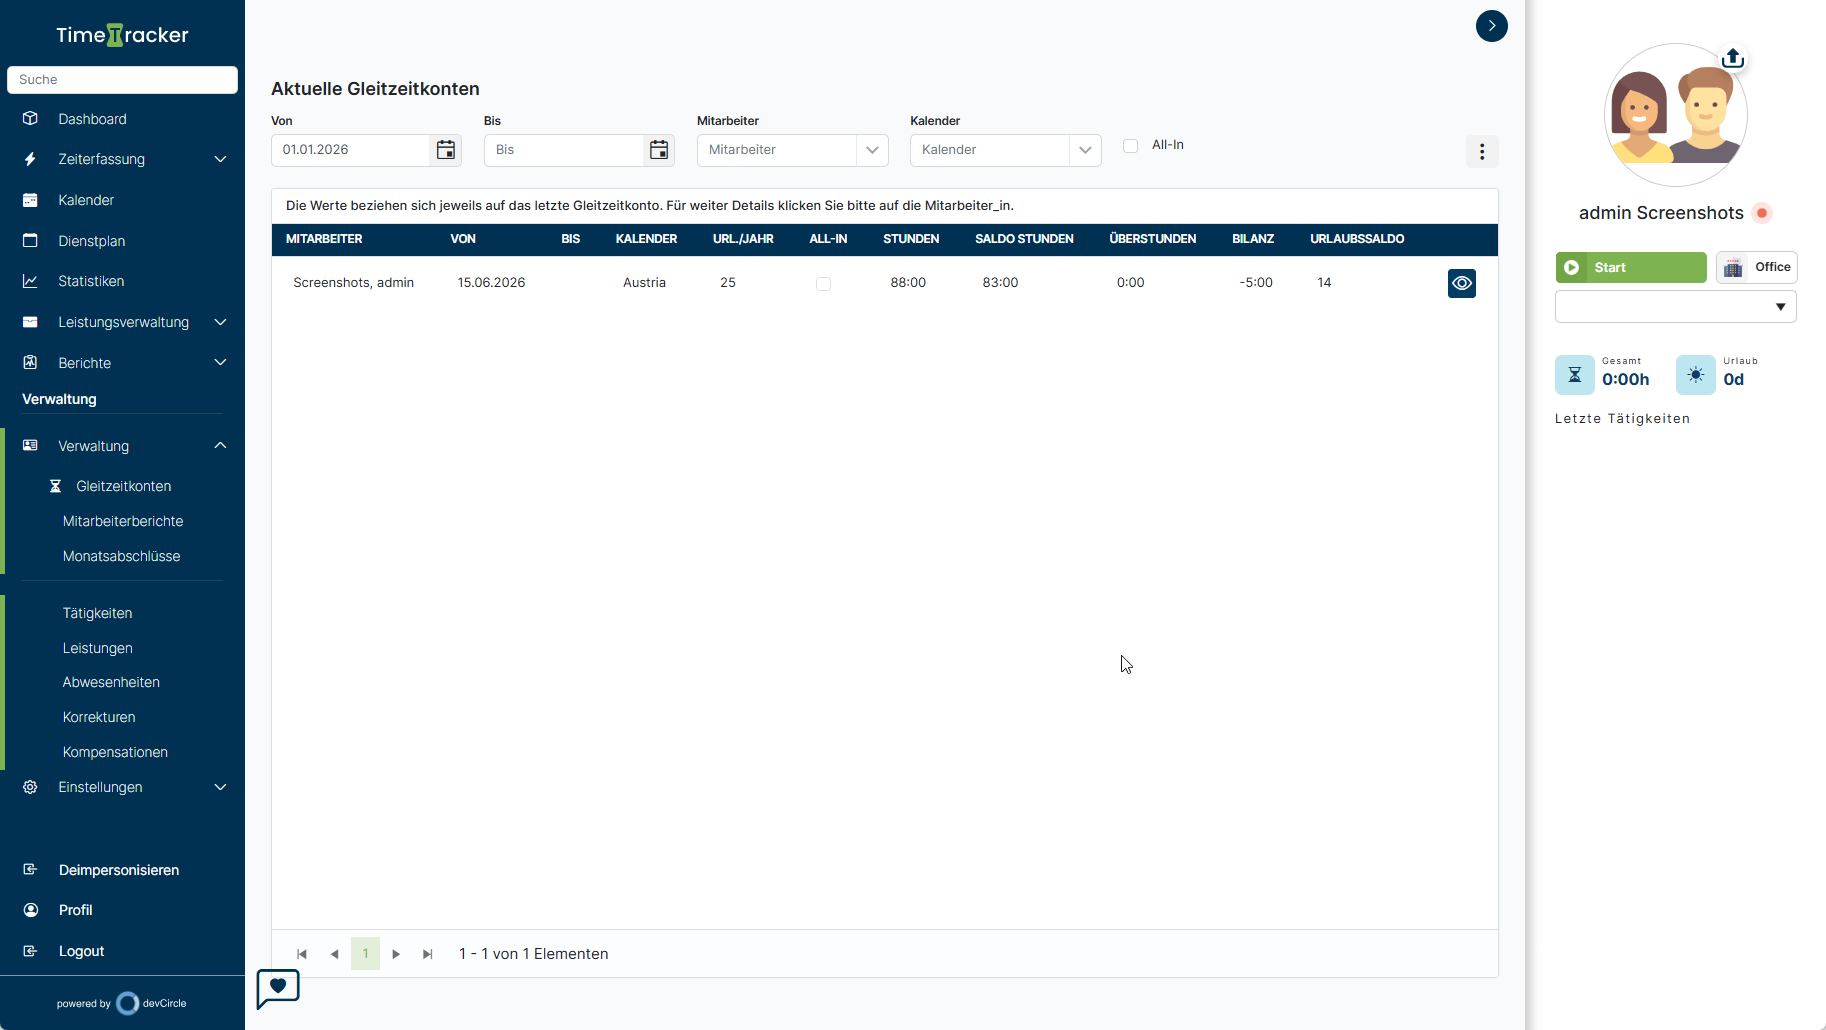This screenshot has width=1826, height=1030.
Task: Sort table by the Mitarbeiter column header
Action: (x=324, y=239)
